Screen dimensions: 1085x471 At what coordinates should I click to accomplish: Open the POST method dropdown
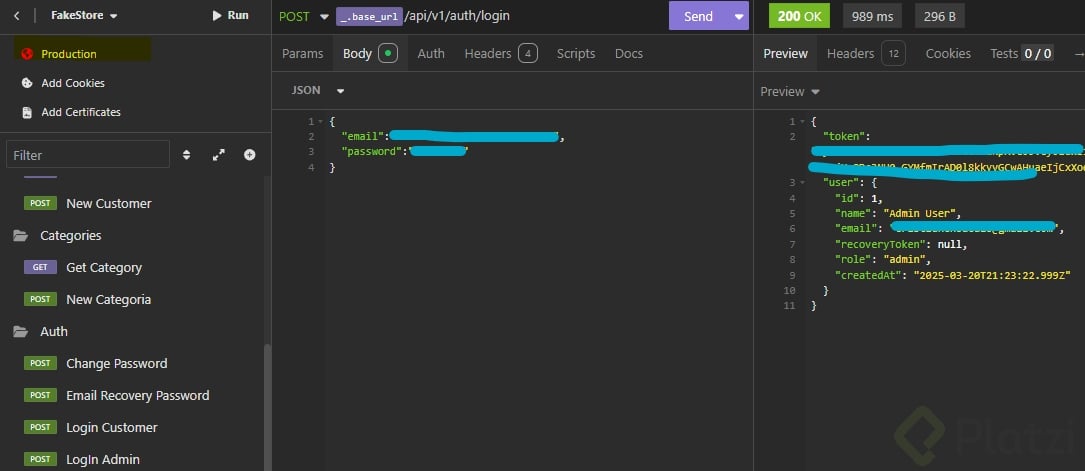coord(303,16)
